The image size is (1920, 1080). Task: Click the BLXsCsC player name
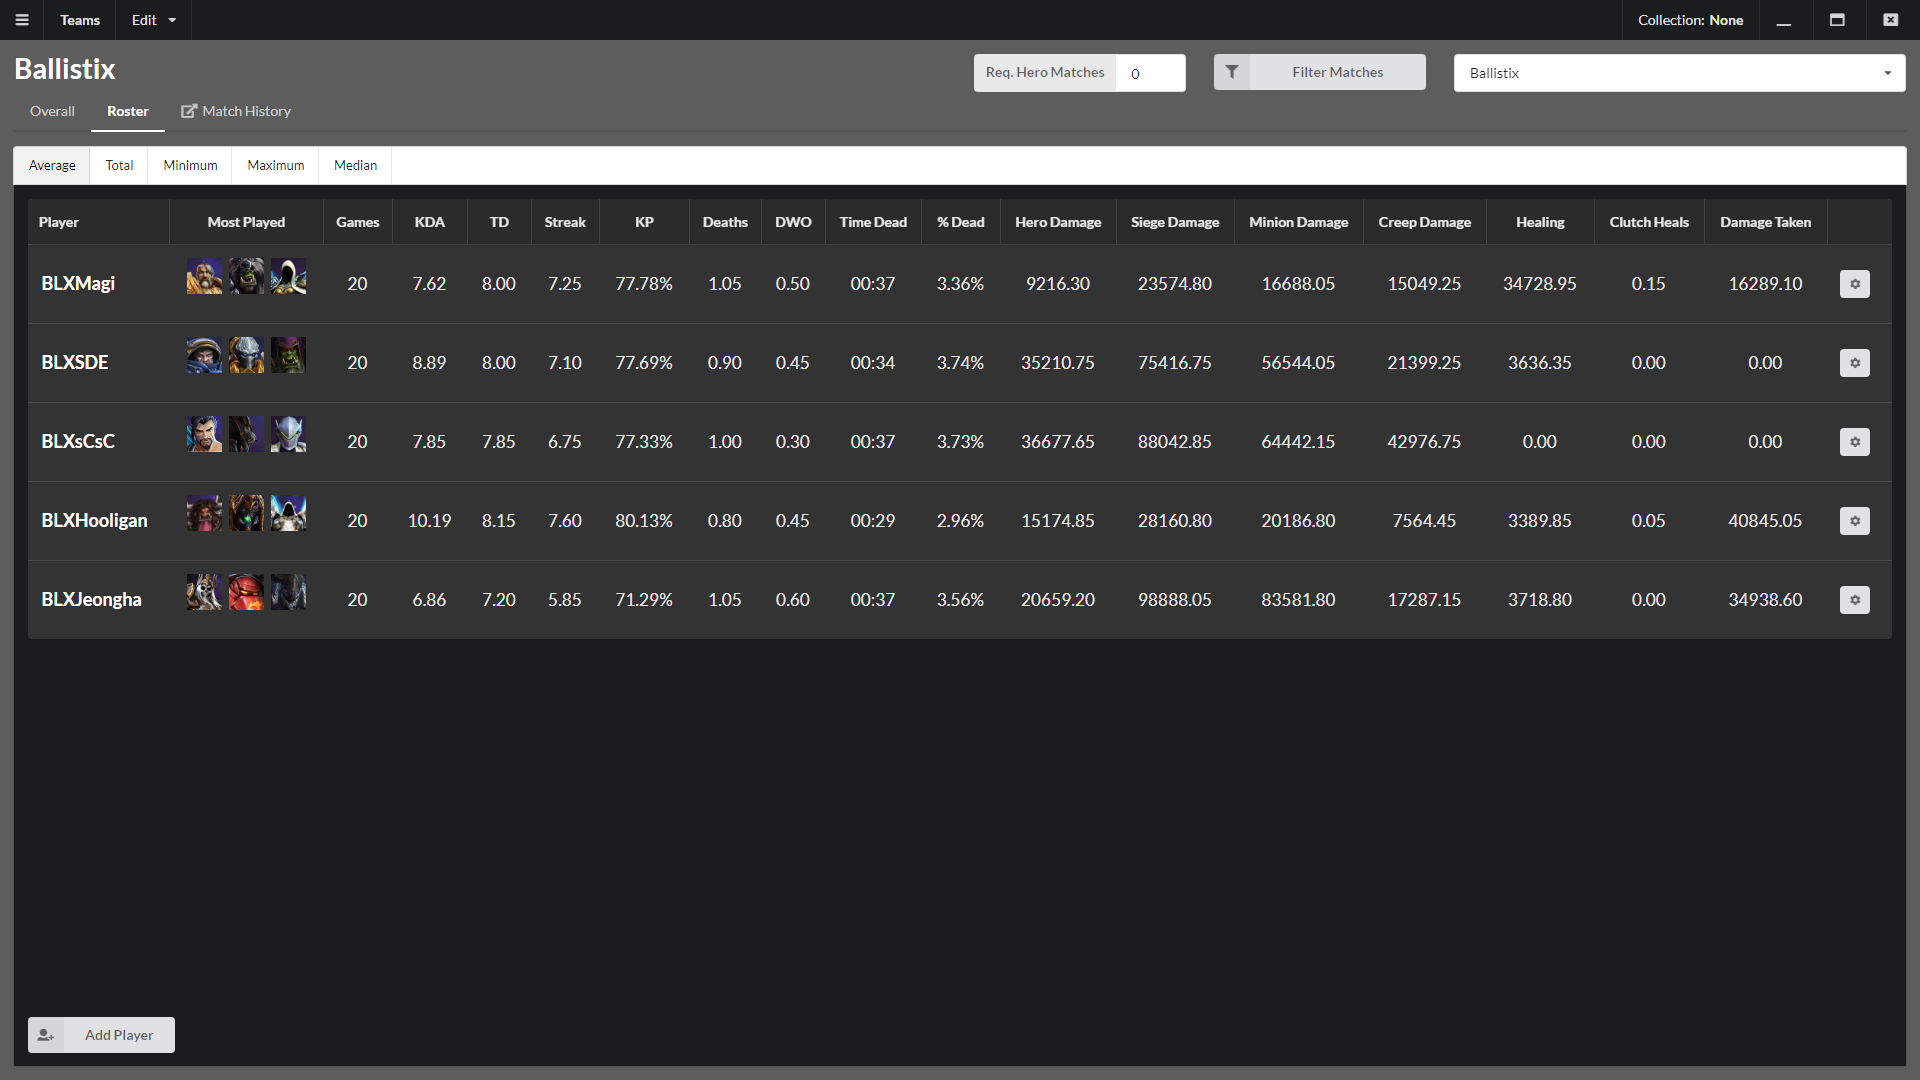78,442
